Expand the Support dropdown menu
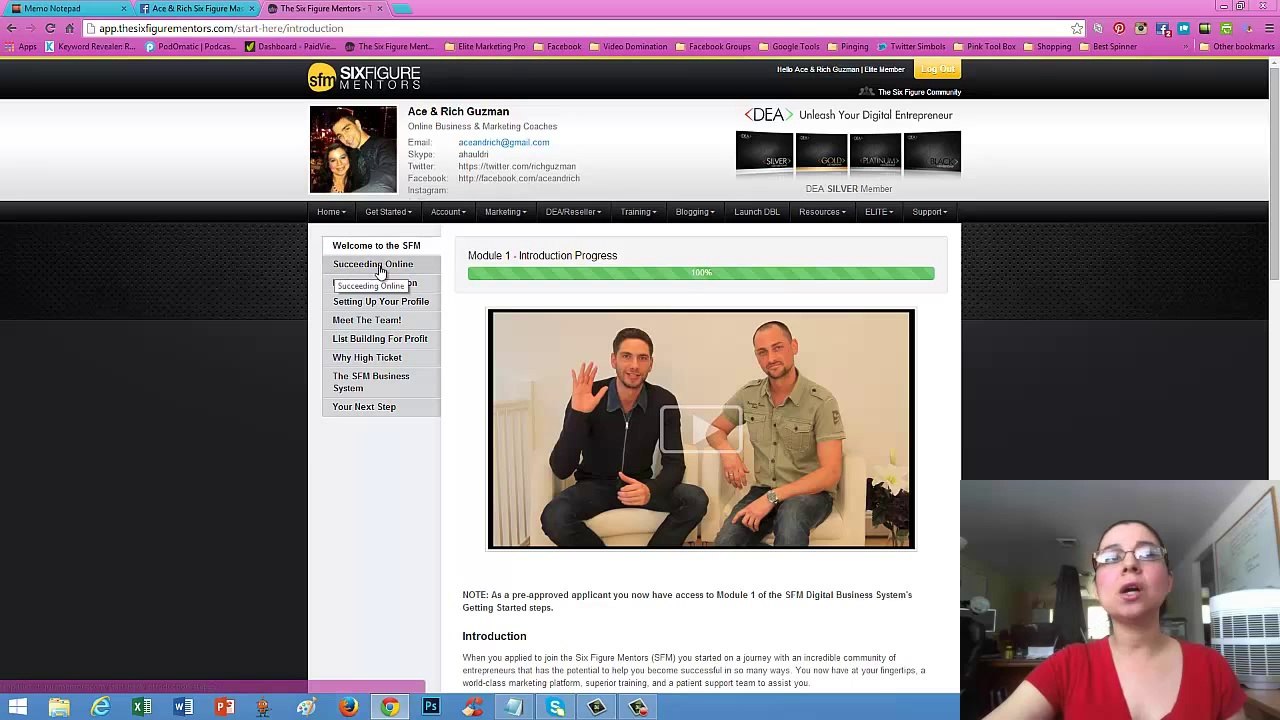1280x720 pixels. coord(929,212)
